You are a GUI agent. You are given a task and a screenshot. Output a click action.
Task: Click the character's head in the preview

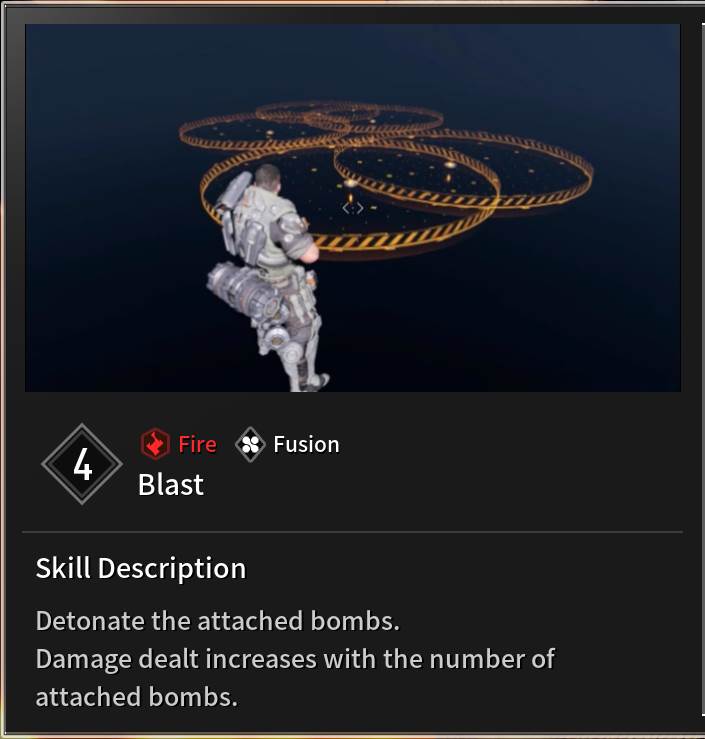(x=268, y=176)
